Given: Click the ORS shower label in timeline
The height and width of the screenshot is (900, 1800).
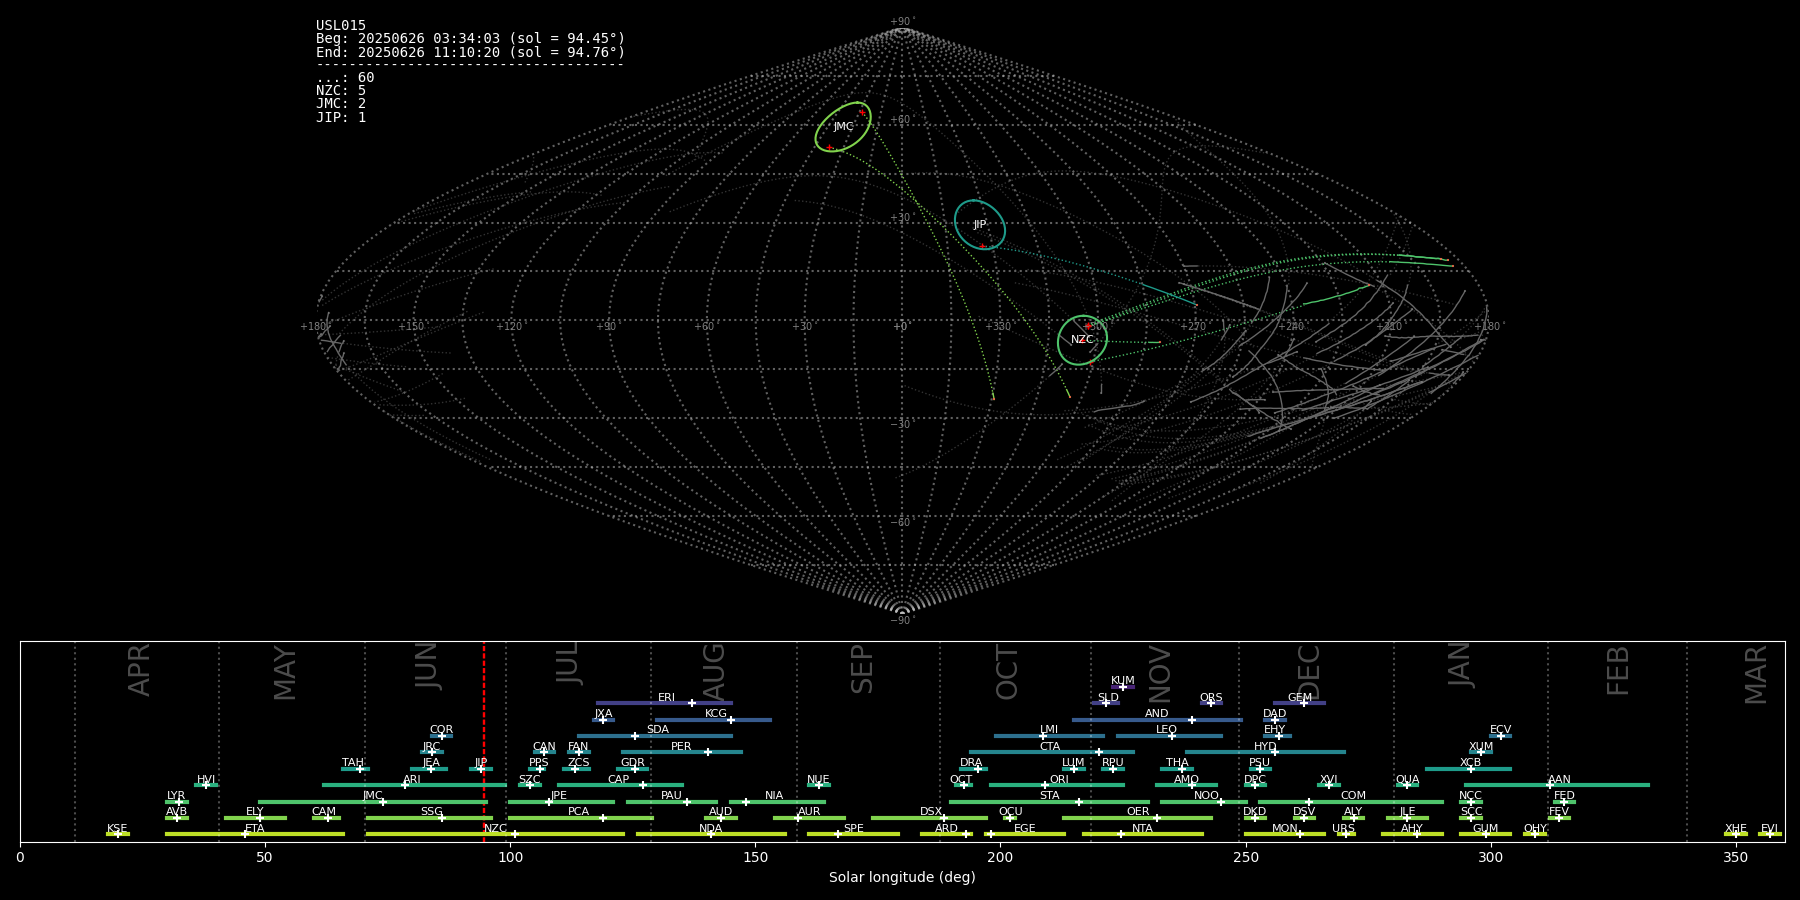Looking at the screenshot, I should click(1211, 697).
